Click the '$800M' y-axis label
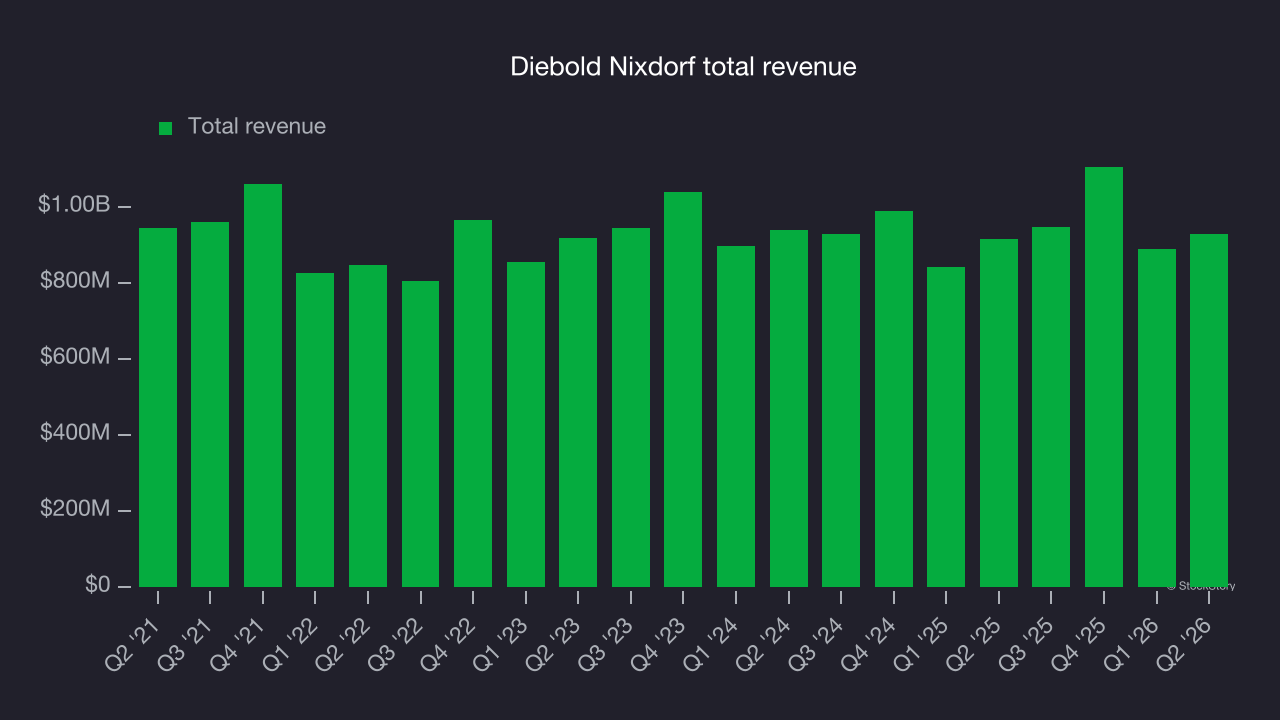This screenshot has width=1280, height=720. (x=75, y=282)
